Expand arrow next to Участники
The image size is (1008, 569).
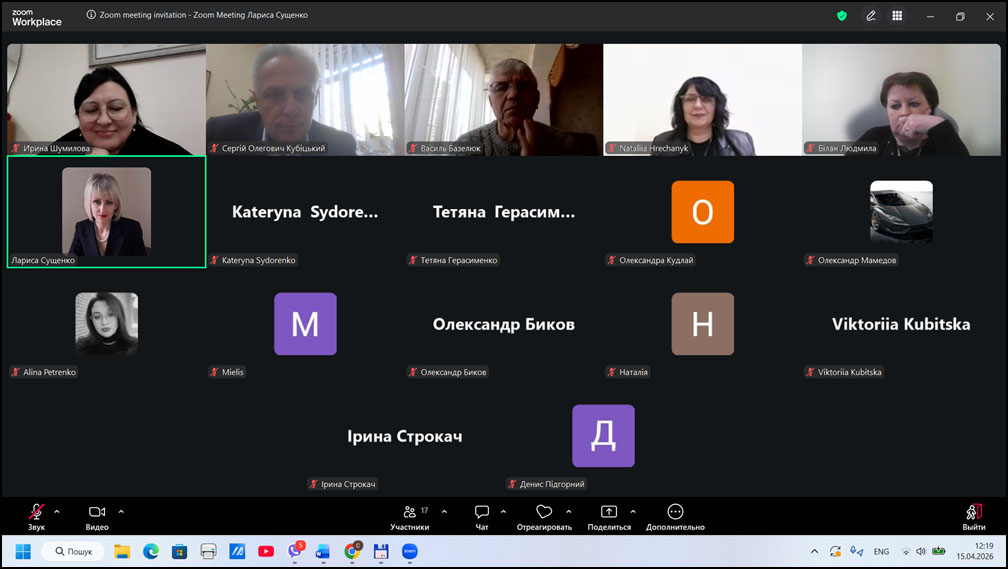[444, 512]
